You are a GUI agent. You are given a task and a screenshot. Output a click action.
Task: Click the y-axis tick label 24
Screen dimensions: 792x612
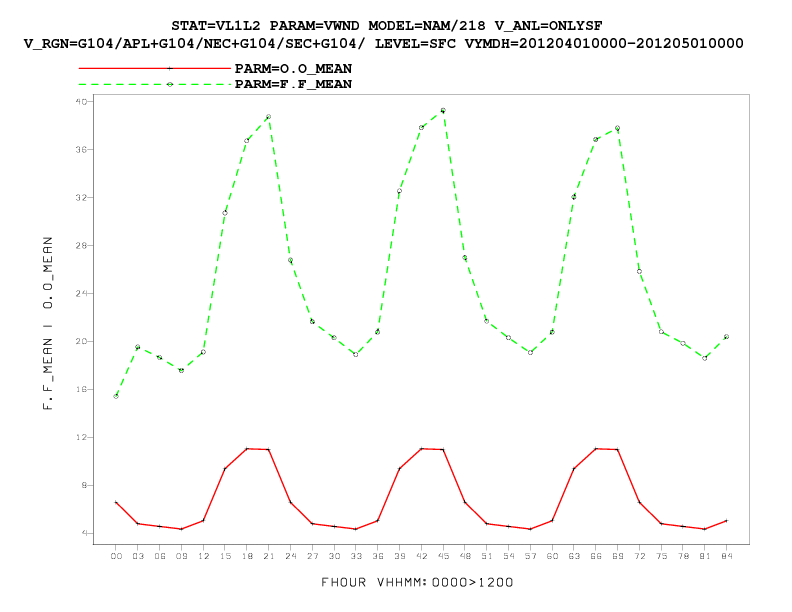81,293
